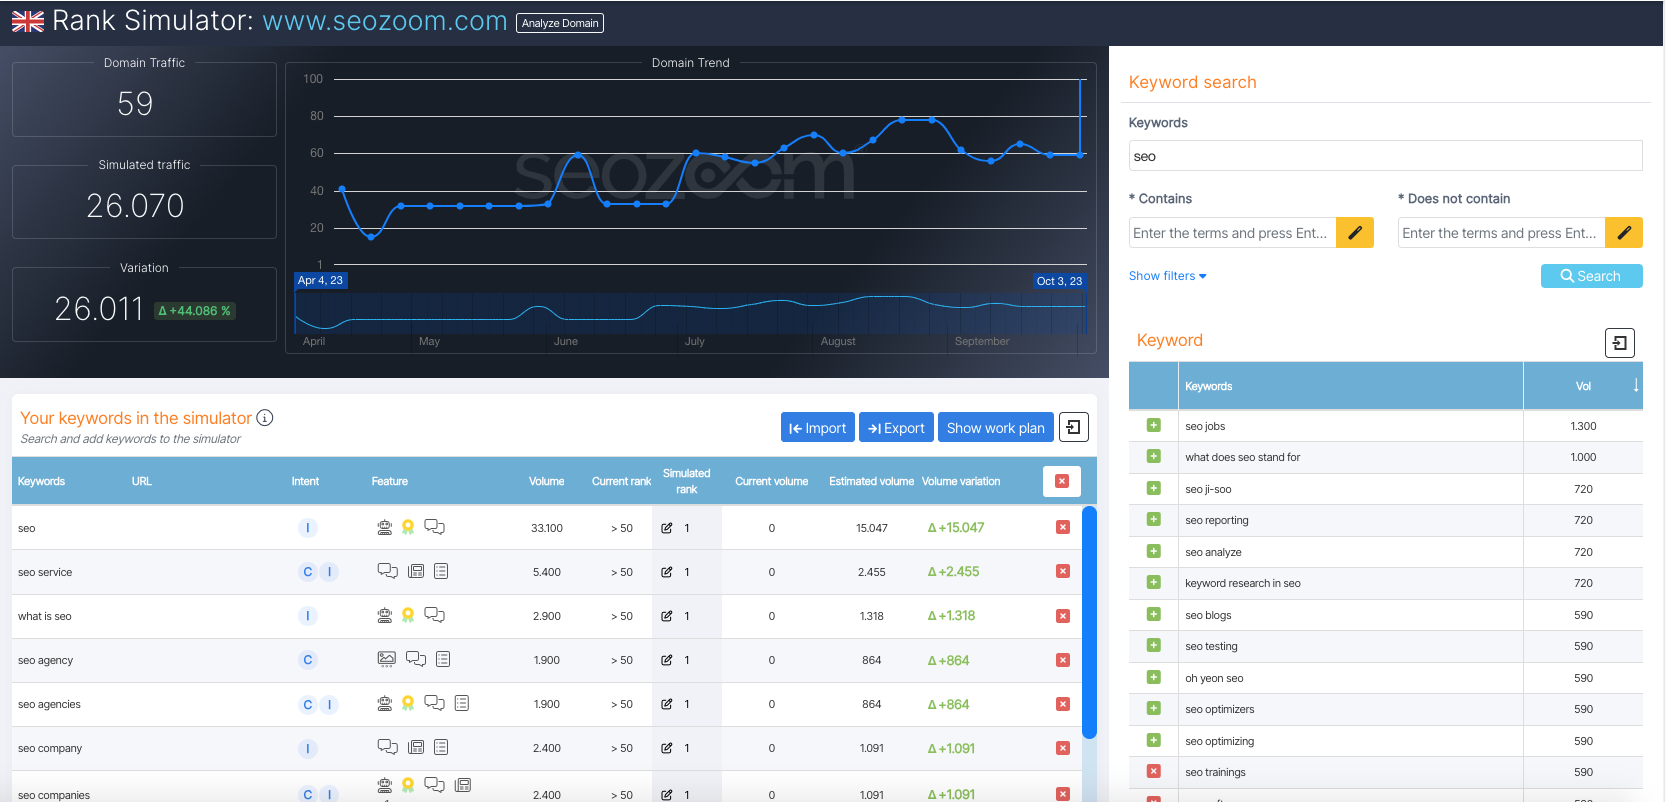Sort simulator table by Current rank header
The width and height of the screenshot is (1666, 802).
tap(621, 481)
